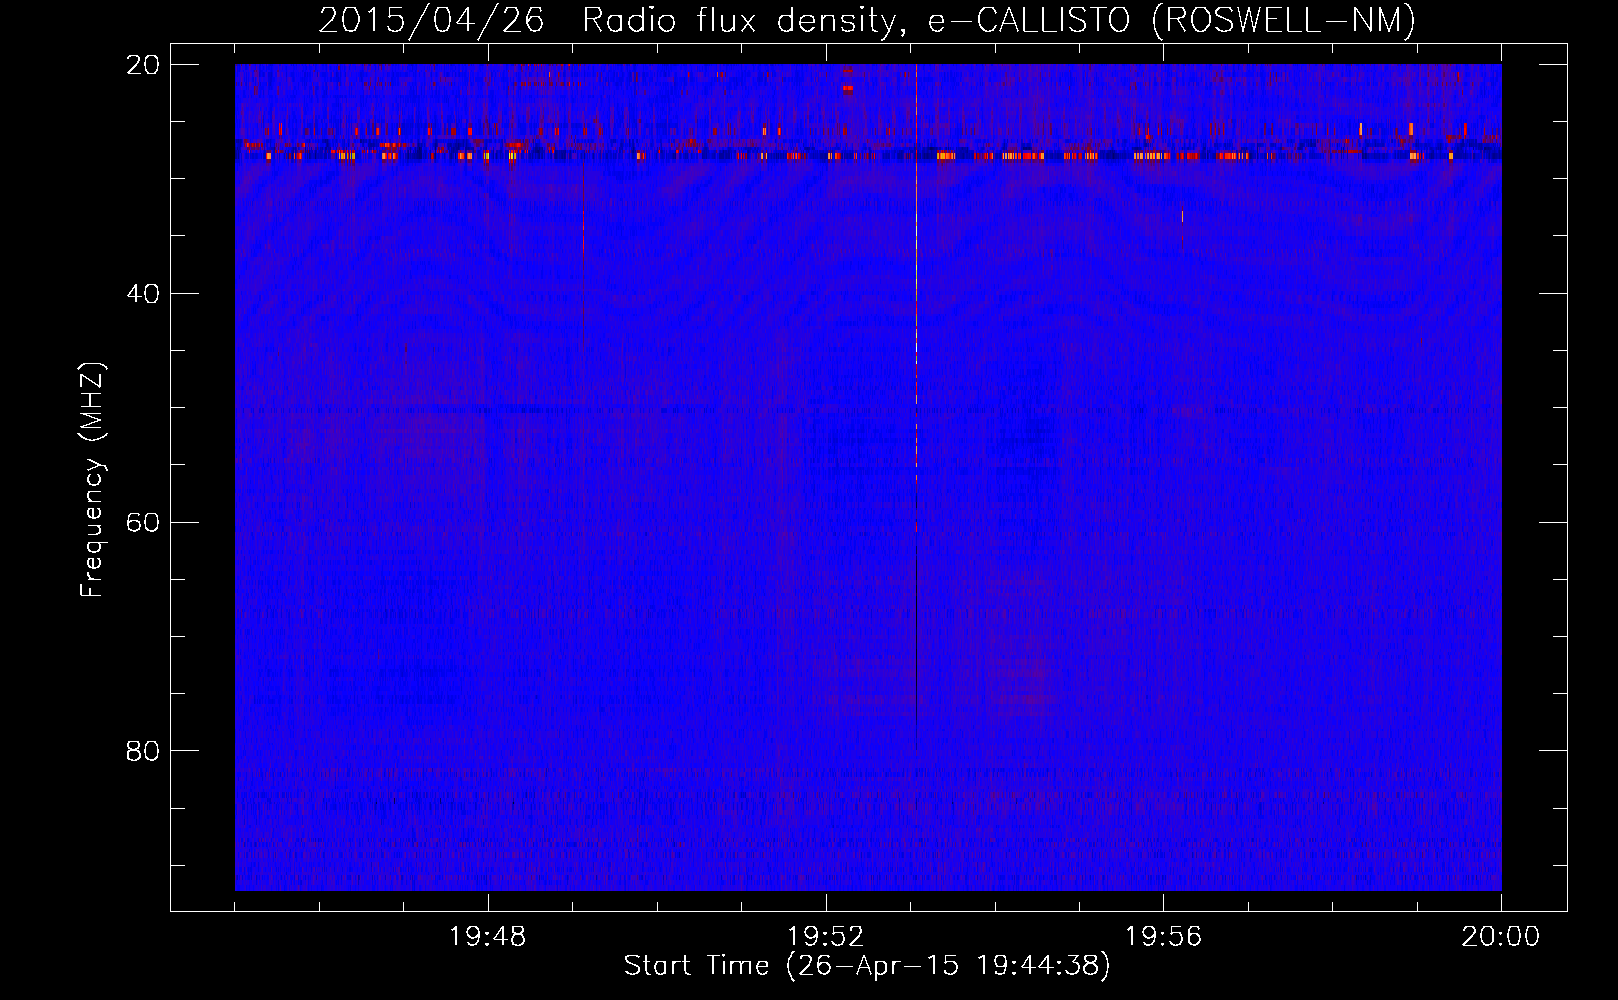Click the 19:56 time tick label
This screenshot has width=1618, height=1000.
click(1163, 937)
